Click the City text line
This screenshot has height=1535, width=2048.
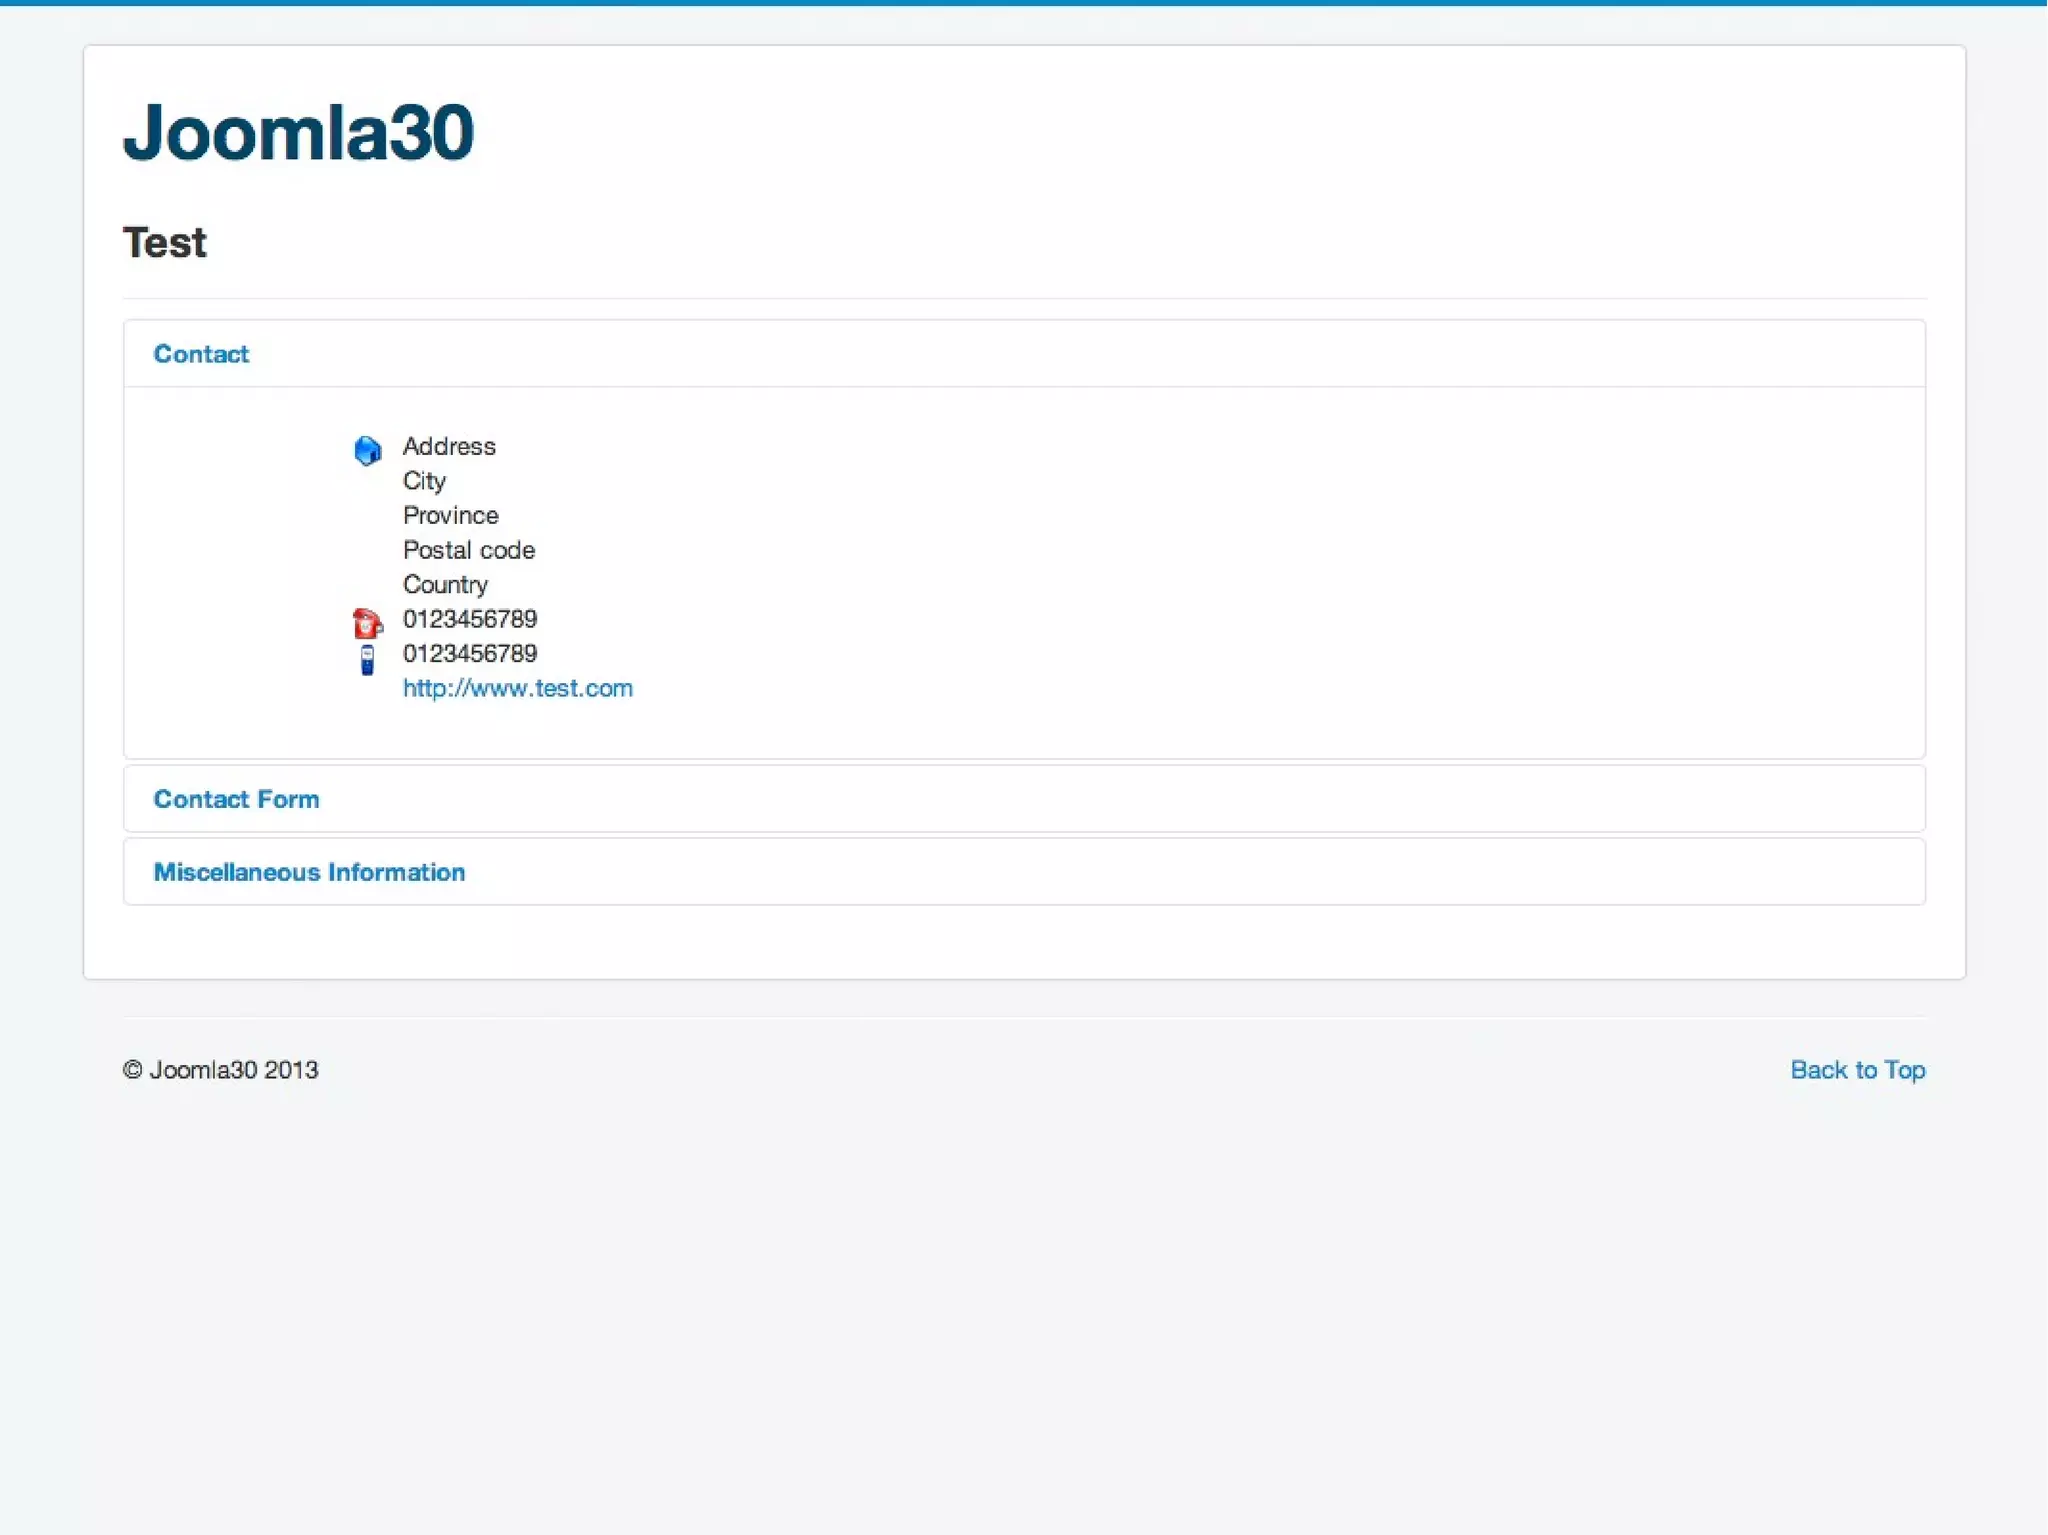(x=424, y=481)
